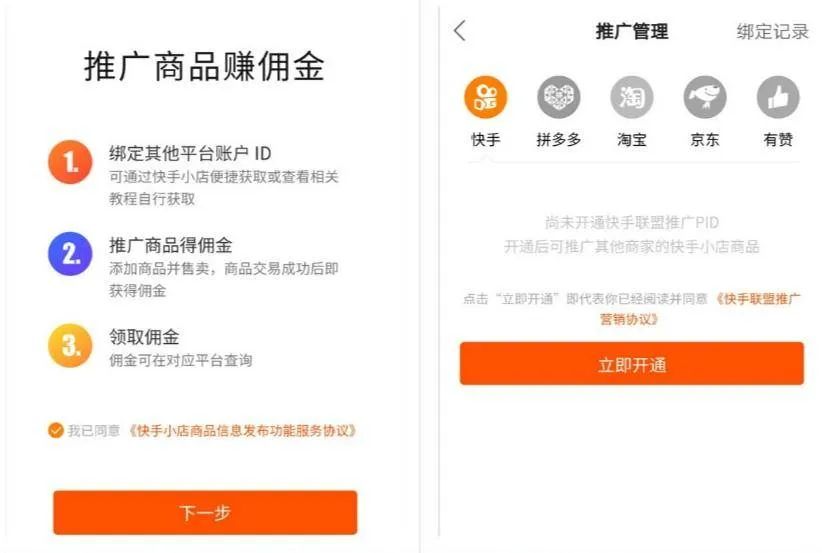Screen dimensions: 822x553
Task: Click the 绑定其他平台账户 ID step heading
Action: (x=190, y=154)
